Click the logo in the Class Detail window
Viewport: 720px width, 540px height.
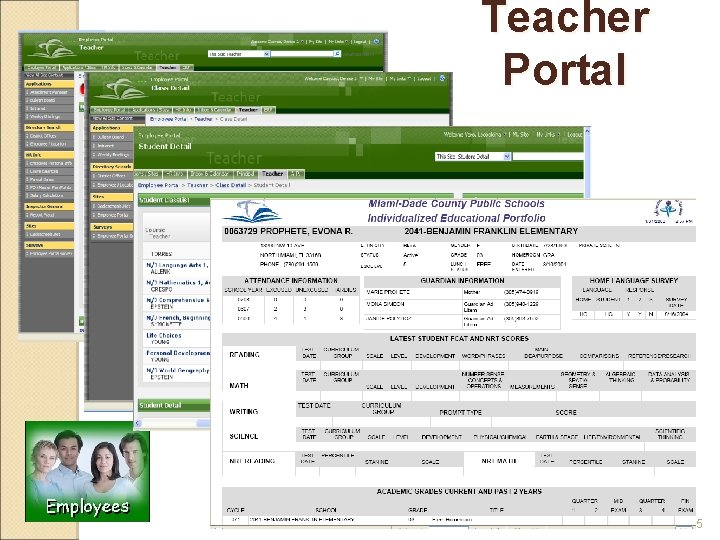(x=121, y=89)
